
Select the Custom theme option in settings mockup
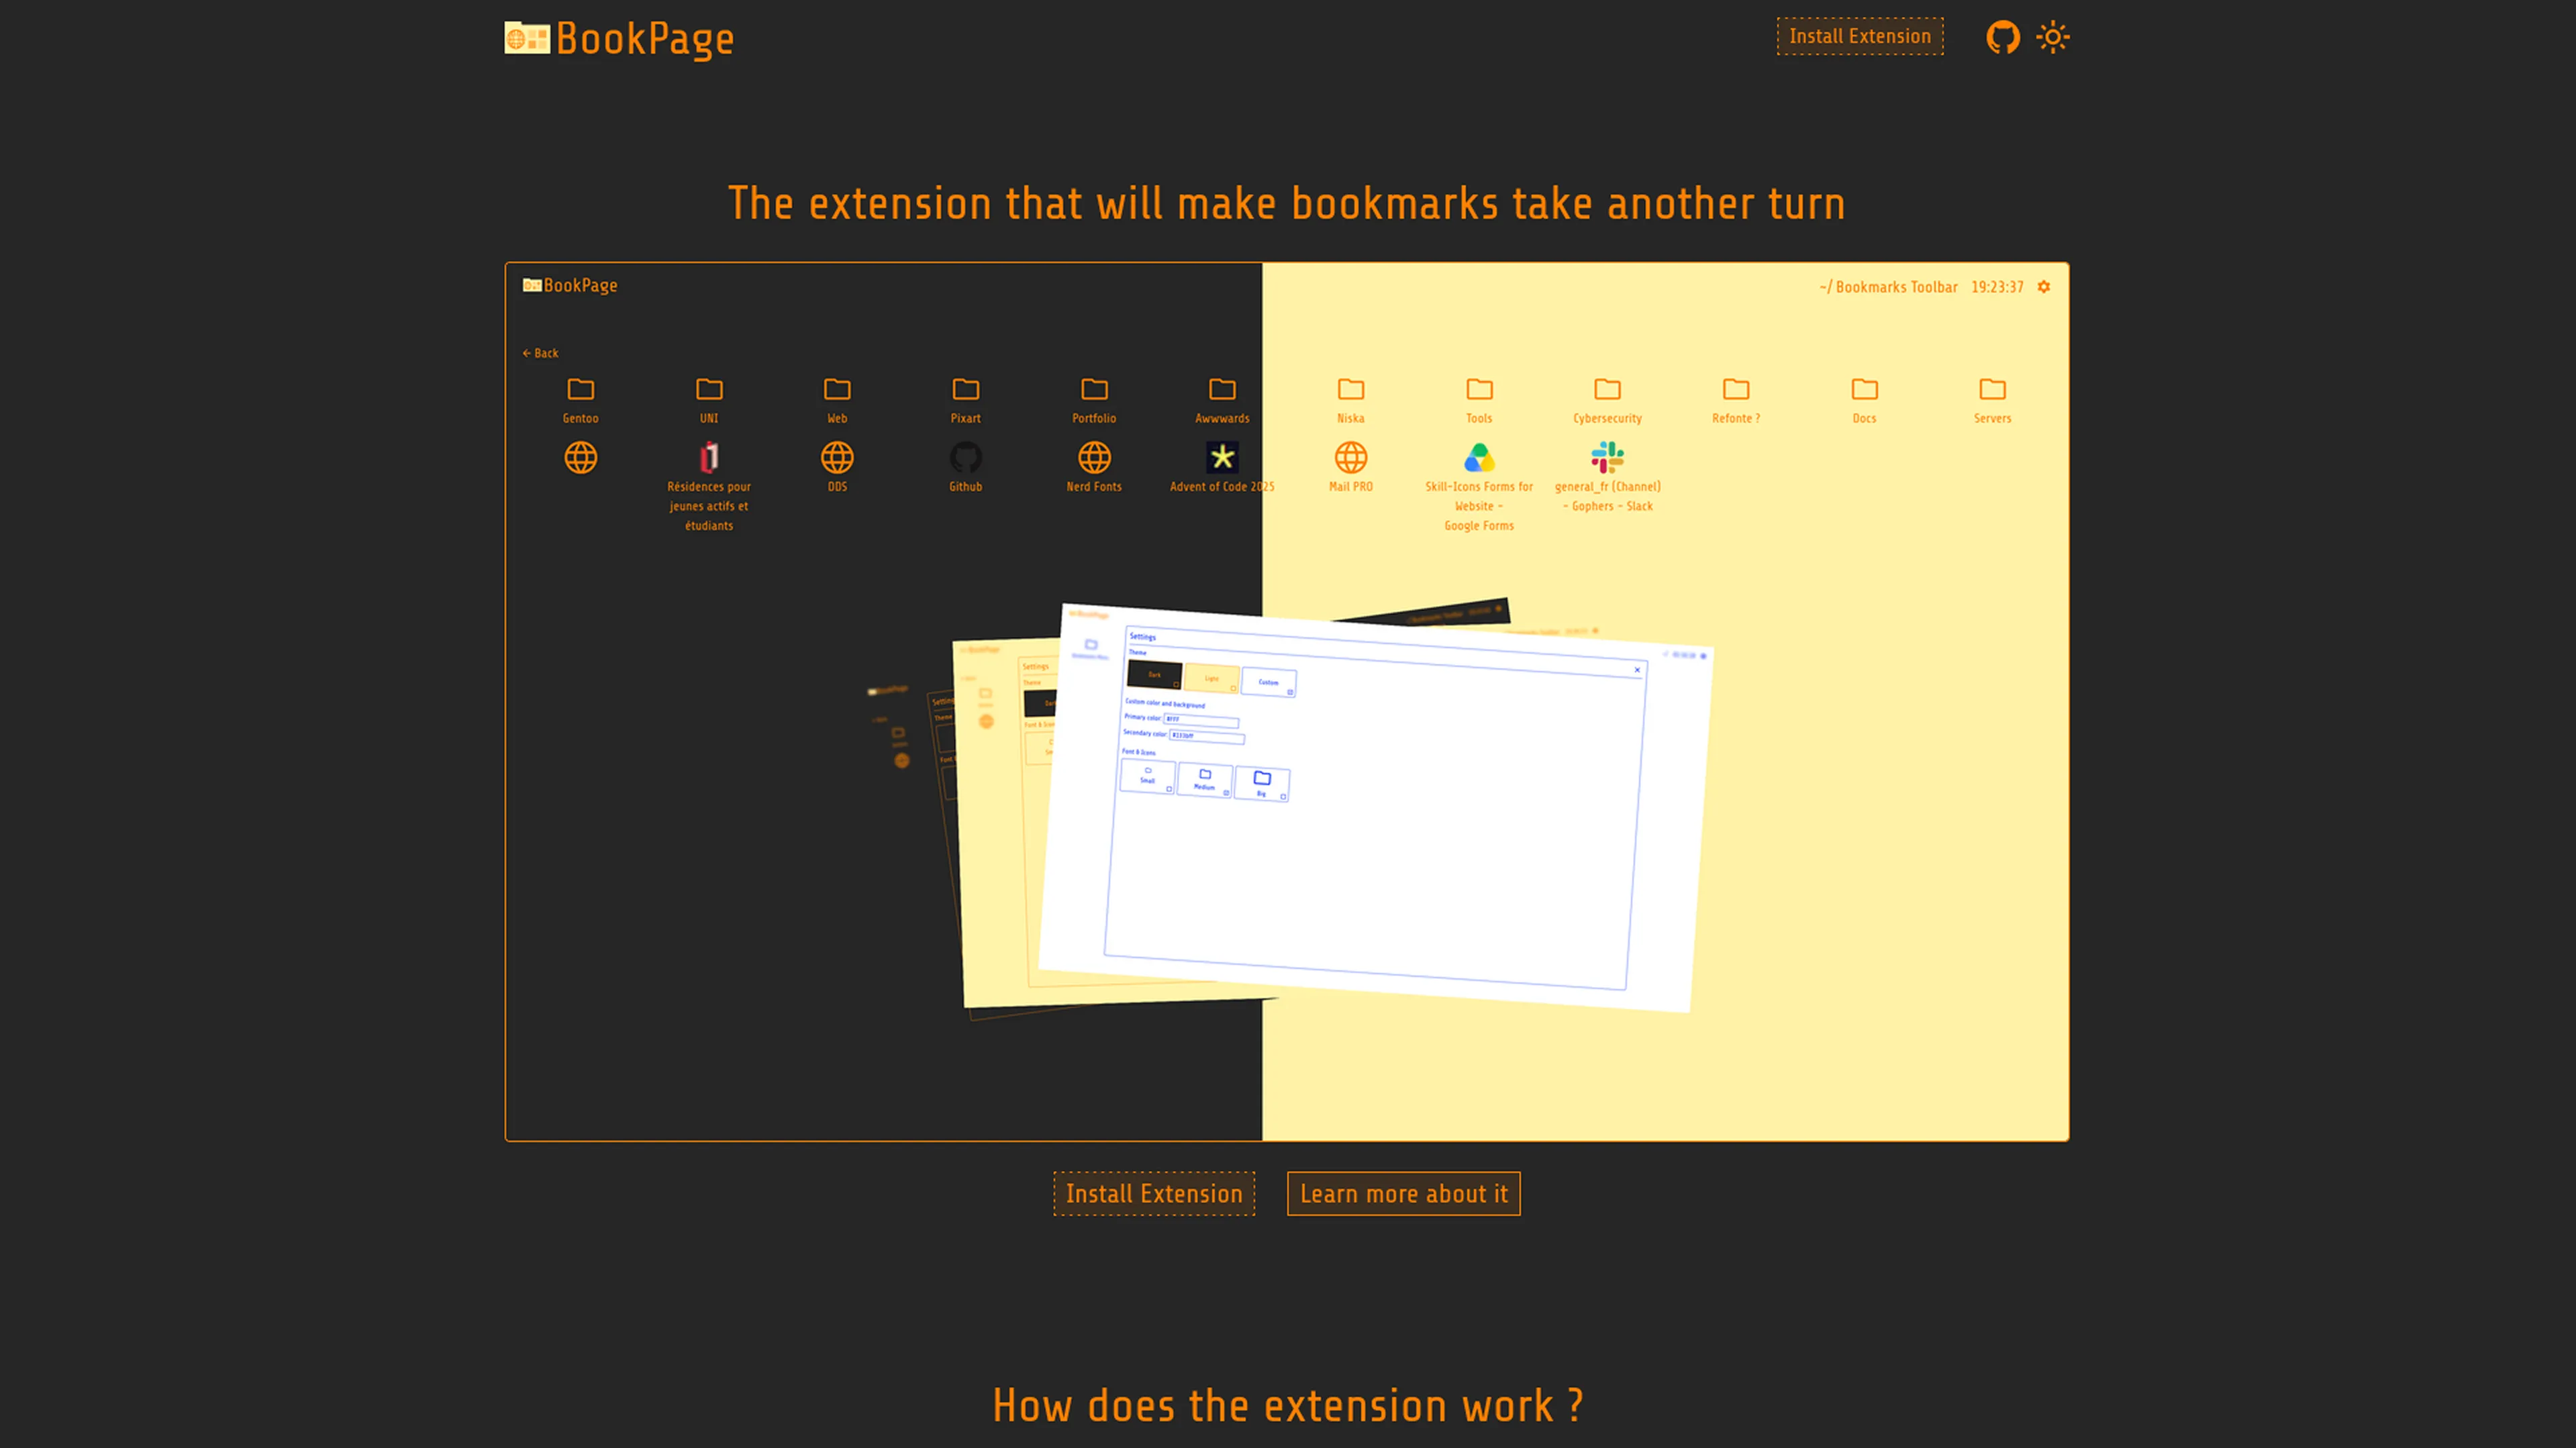[1268, 683]
